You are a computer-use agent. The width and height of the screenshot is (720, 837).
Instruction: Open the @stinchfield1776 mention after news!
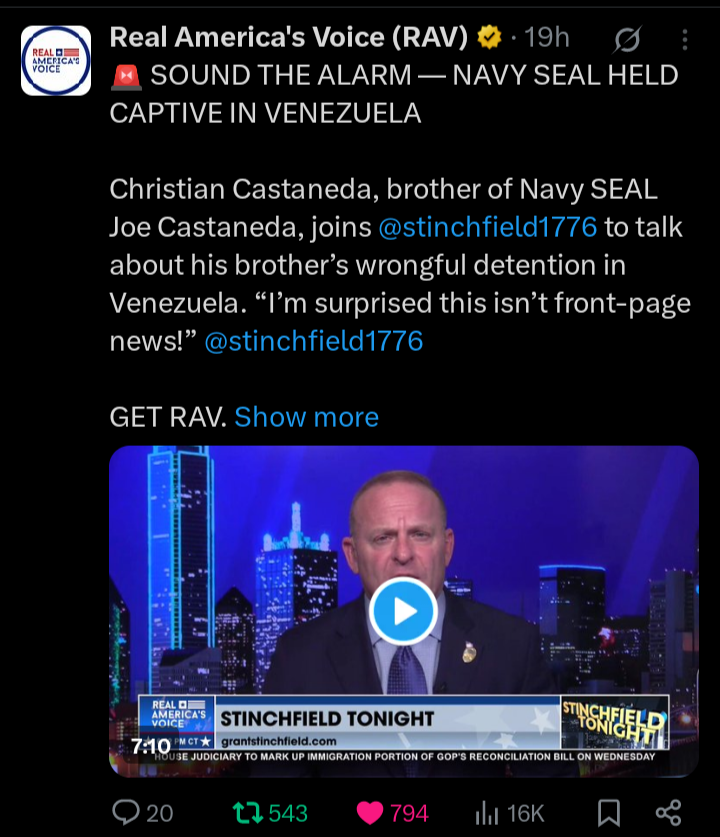tap(314, 341)
